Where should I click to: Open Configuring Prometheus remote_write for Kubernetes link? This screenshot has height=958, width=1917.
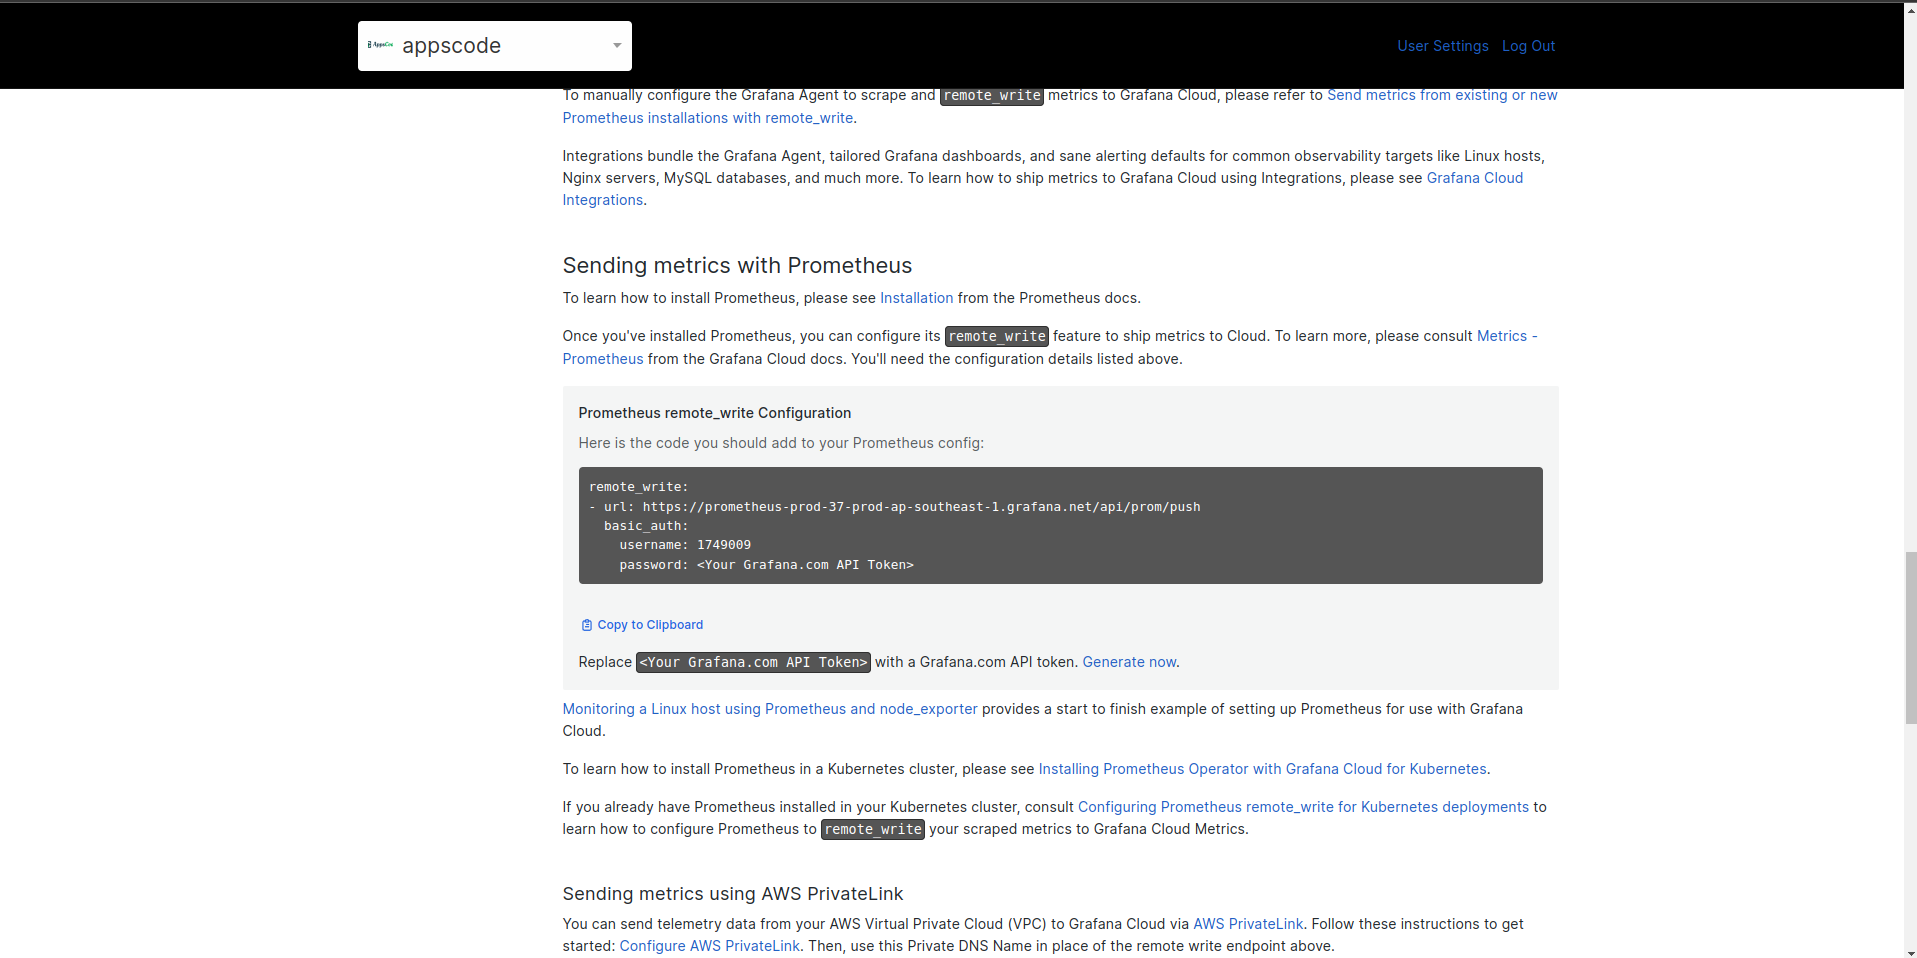coord(1302,807)
